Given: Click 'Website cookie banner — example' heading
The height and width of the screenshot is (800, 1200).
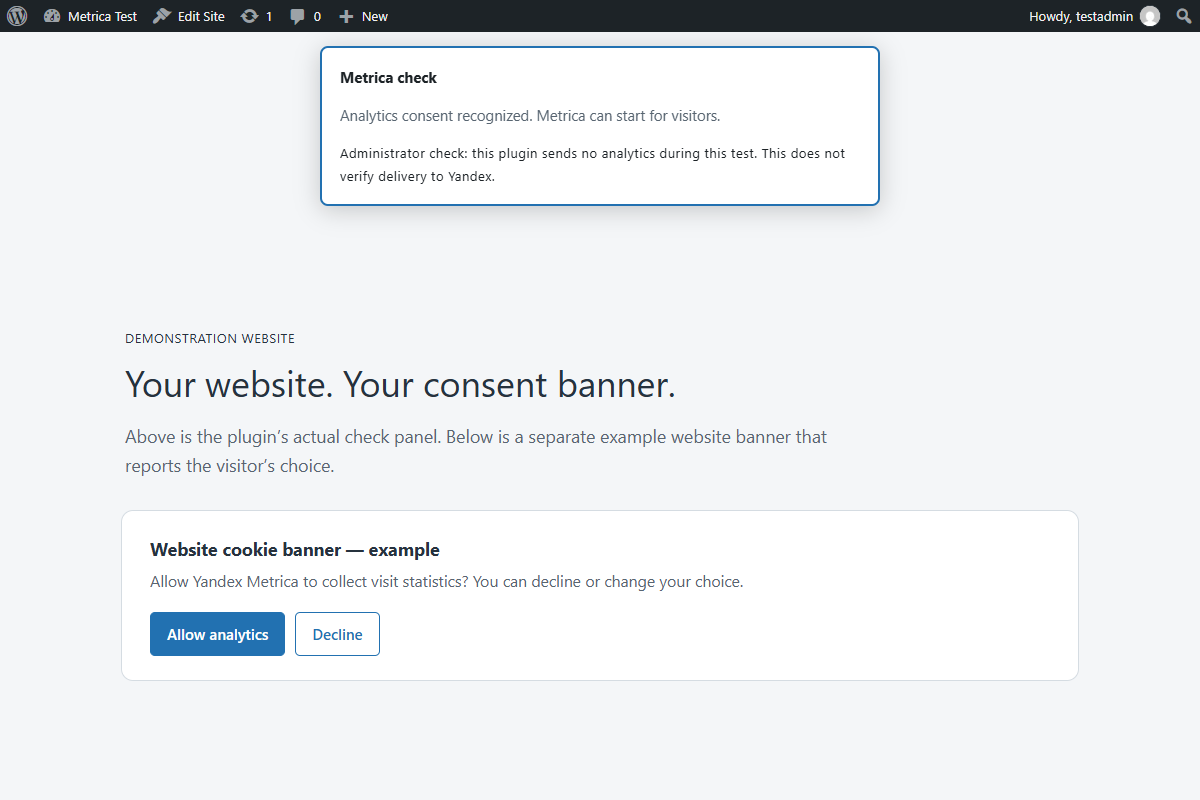Looking at the screenshot, I should pos(295,550).
